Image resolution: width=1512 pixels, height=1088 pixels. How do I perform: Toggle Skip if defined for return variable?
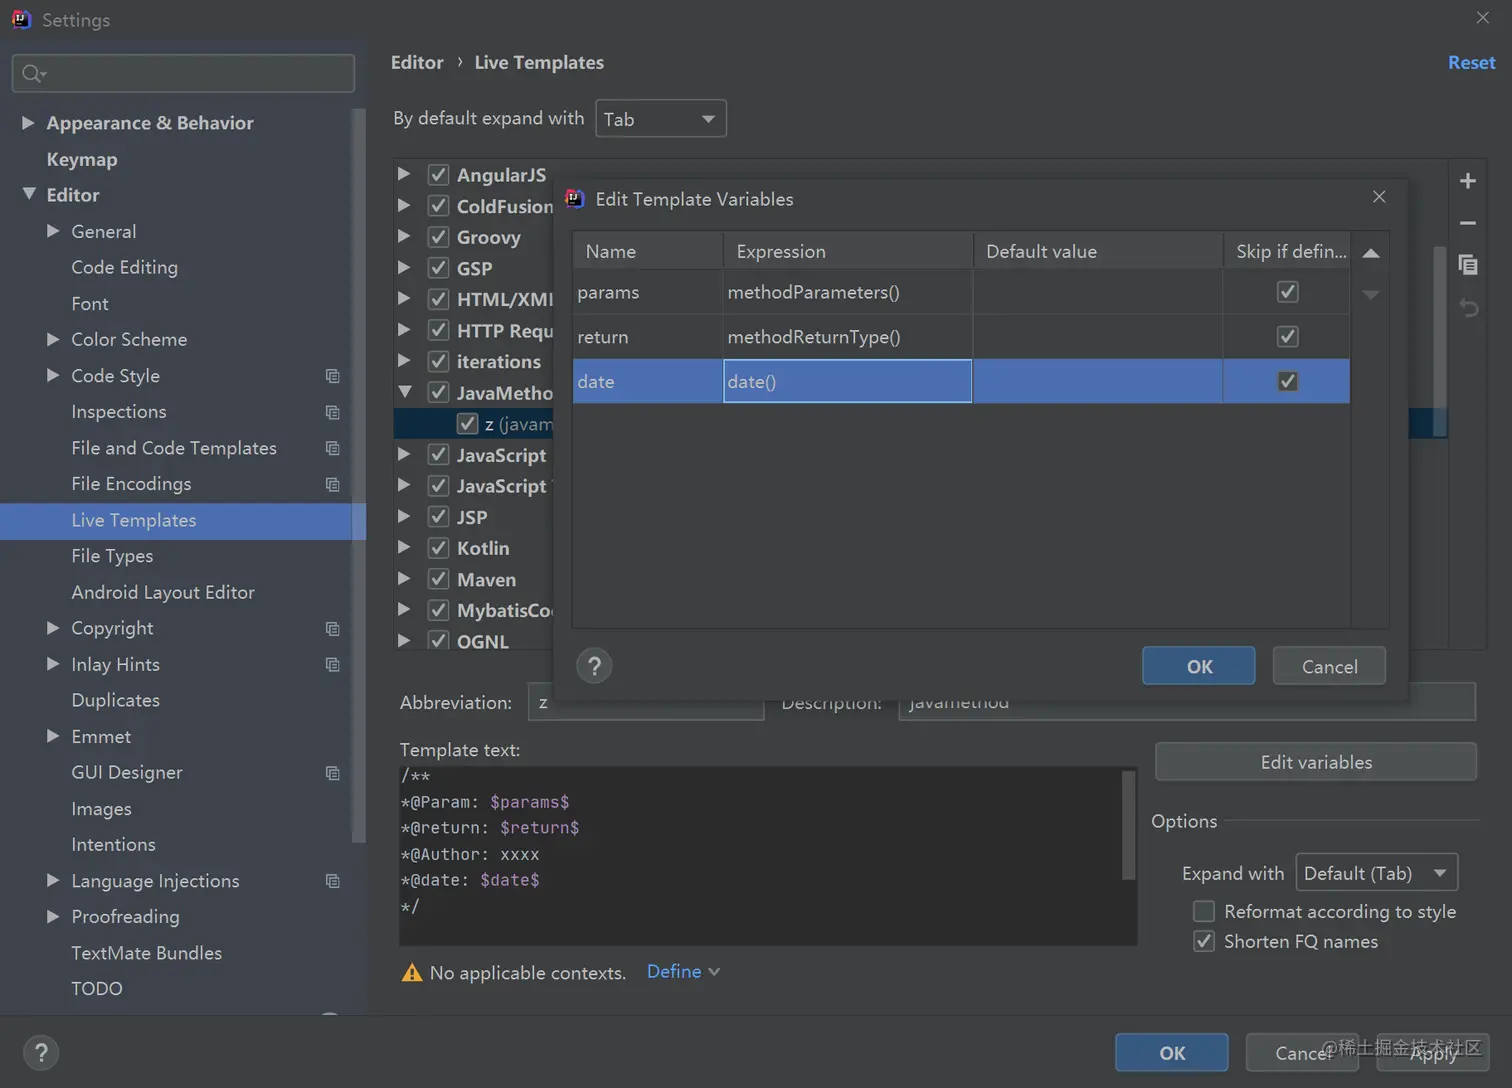[1287, 337]
